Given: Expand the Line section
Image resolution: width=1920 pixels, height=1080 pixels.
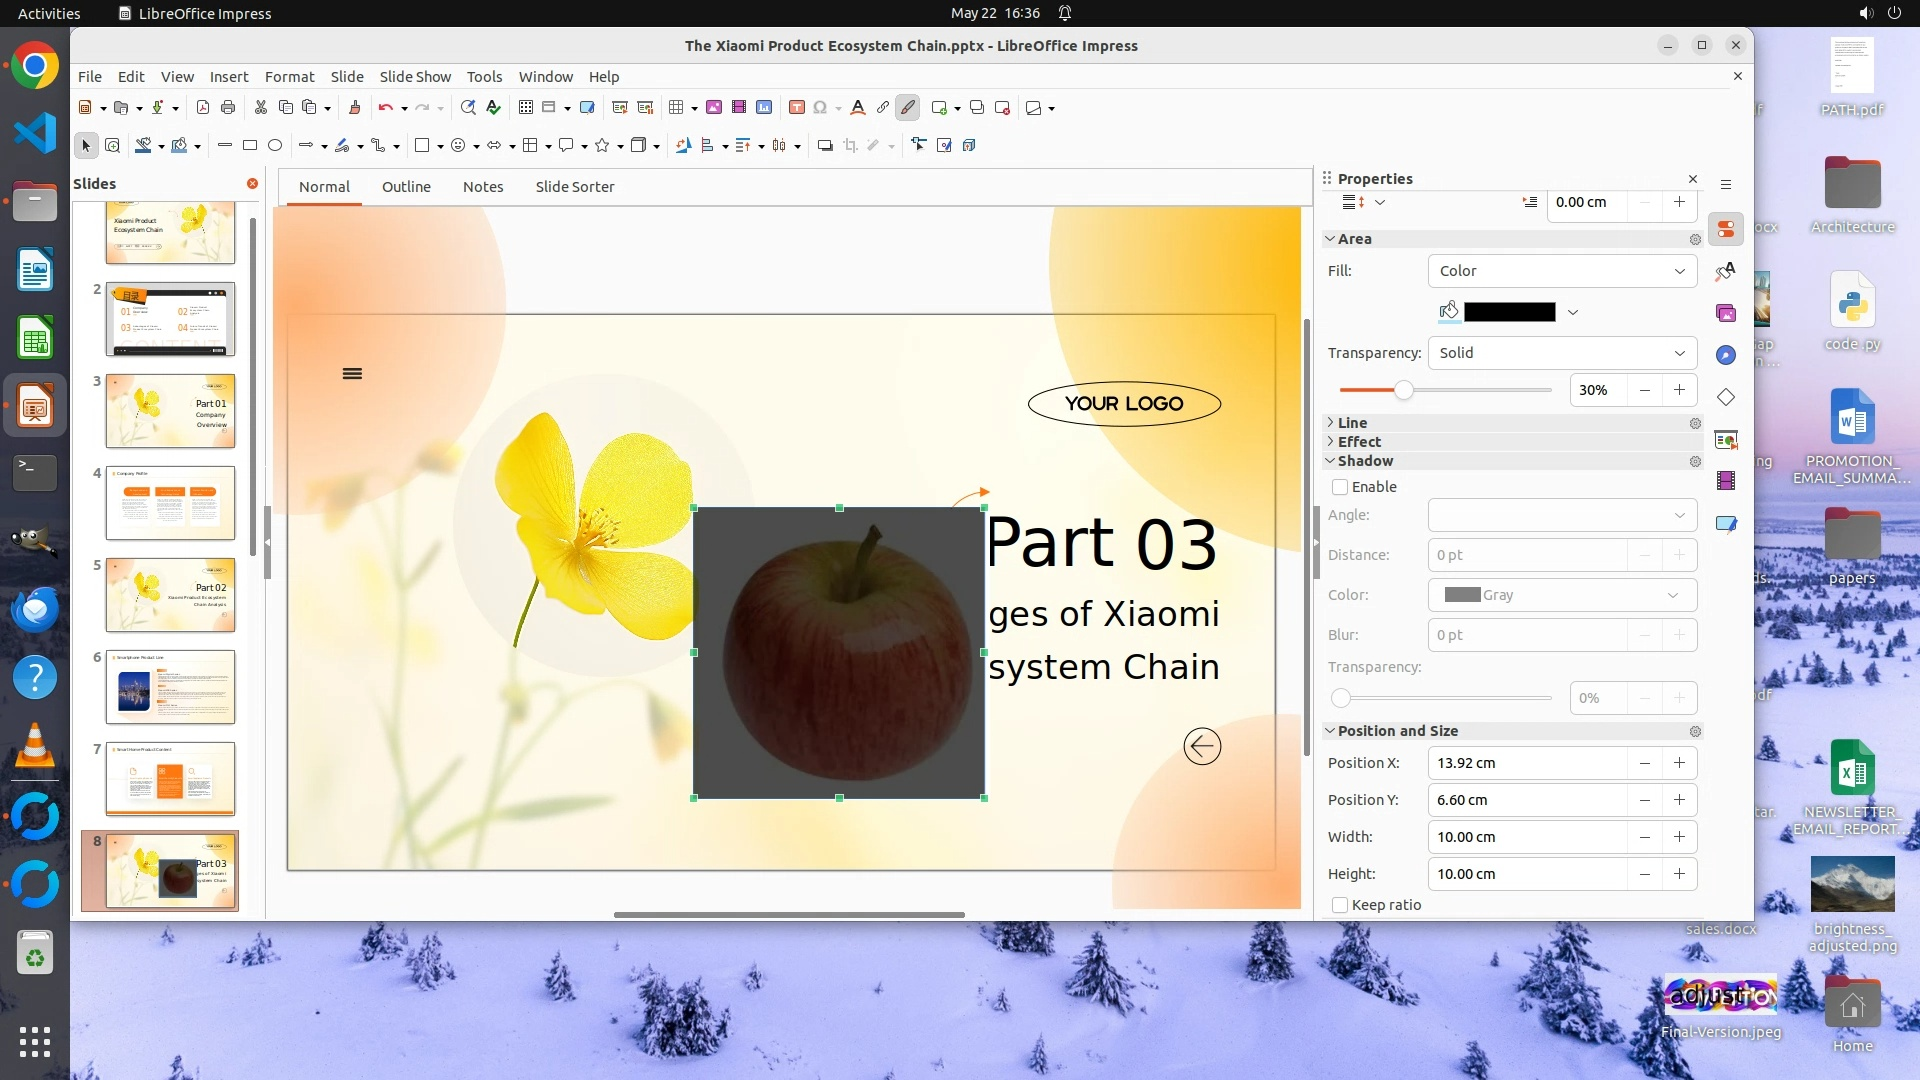Looking at the screenshot, I should click(1352, 423).
